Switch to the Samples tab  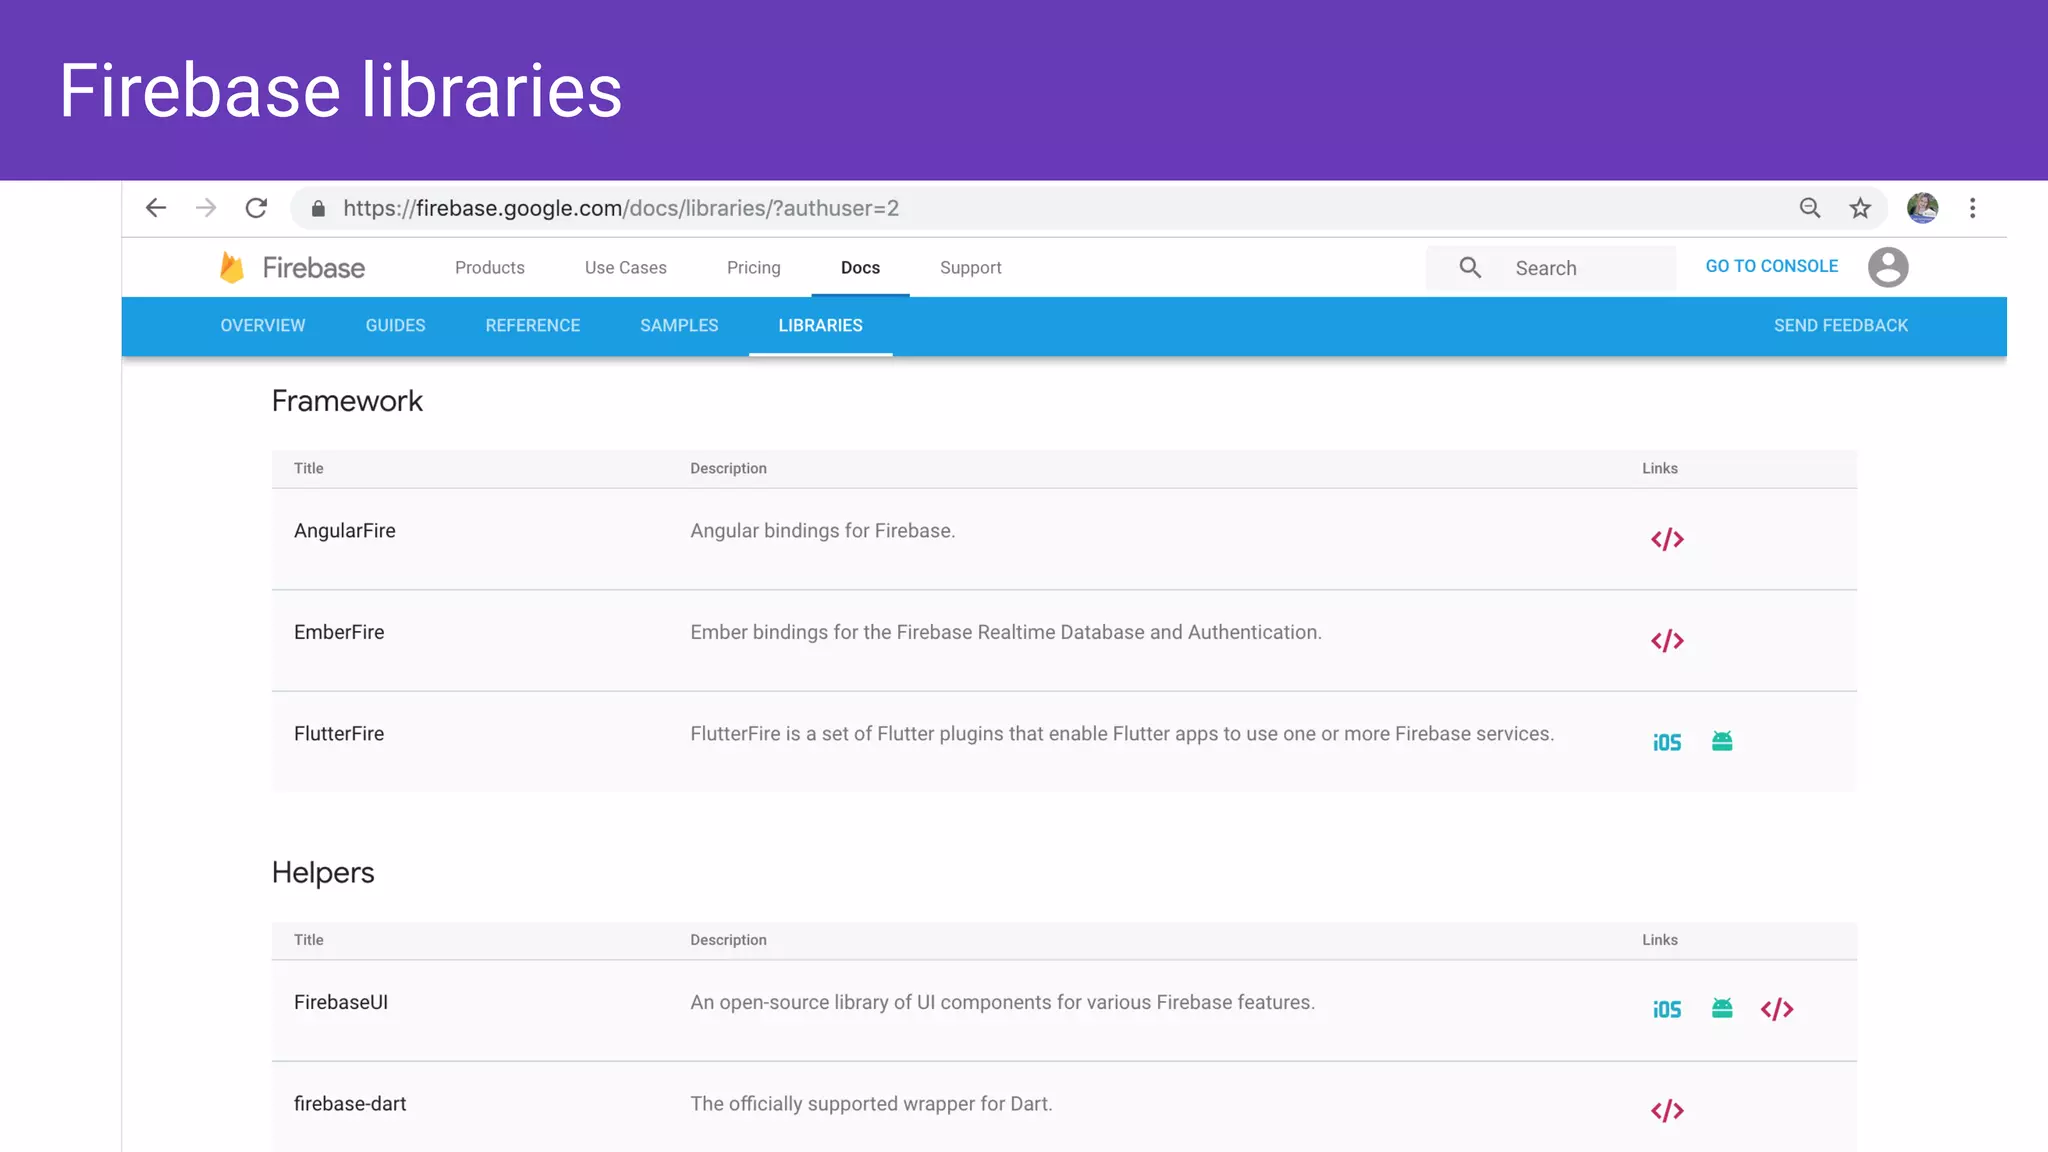click(x=679, y=326)
